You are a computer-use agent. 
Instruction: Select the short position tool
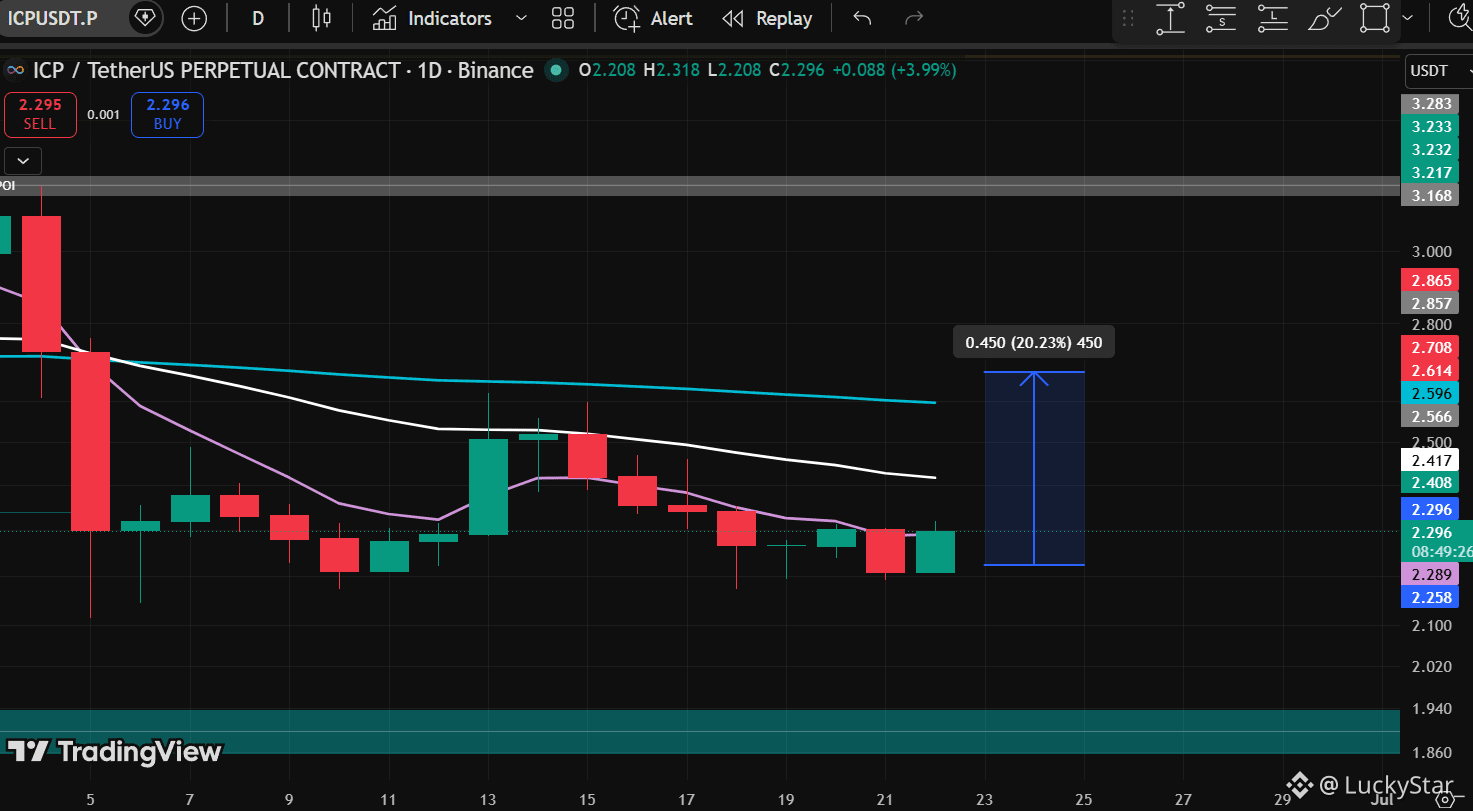point(1222,19)
